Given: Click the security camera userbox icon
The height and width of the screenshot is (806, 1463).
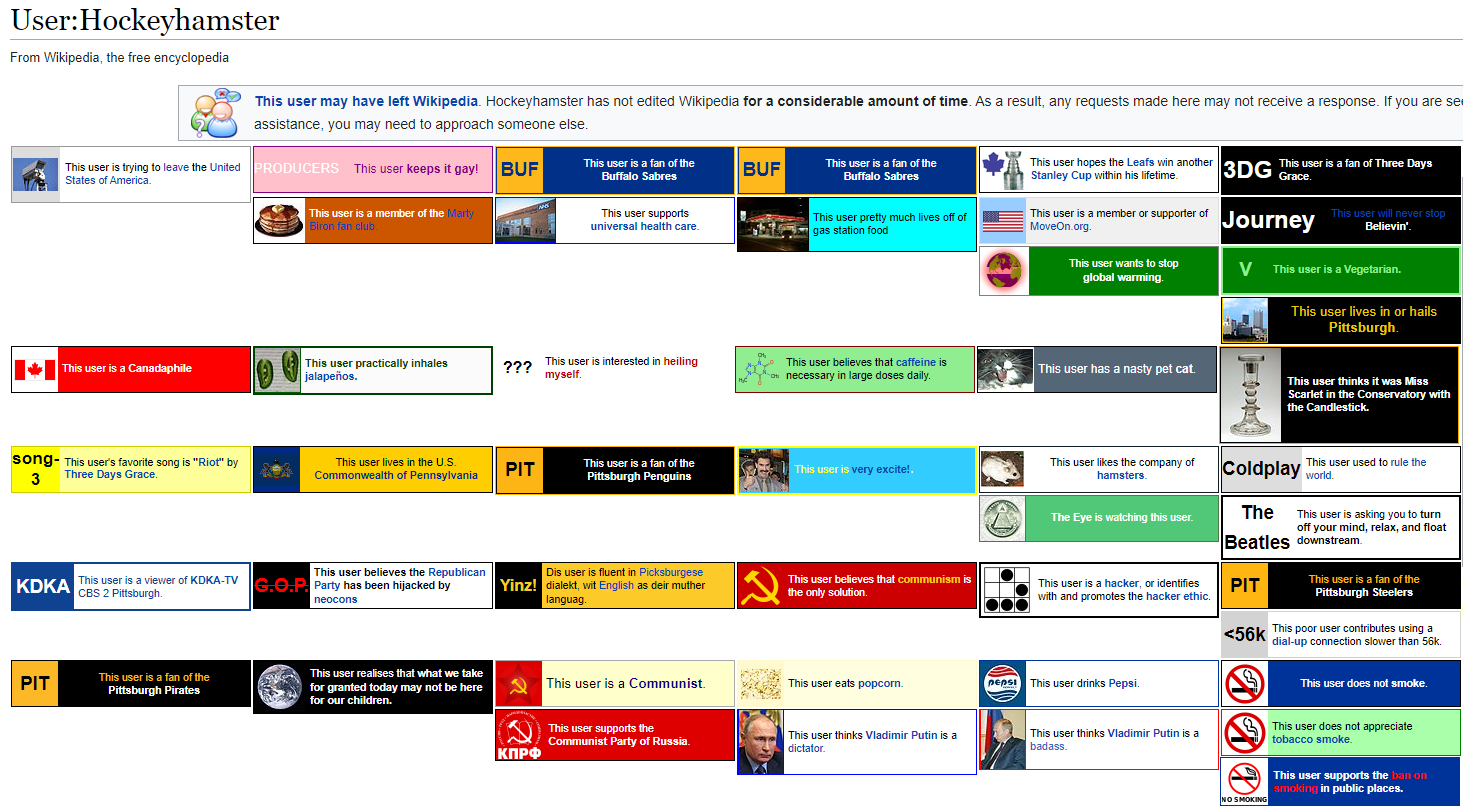Looking at the screenshot, I should click(x=36, y=174).
